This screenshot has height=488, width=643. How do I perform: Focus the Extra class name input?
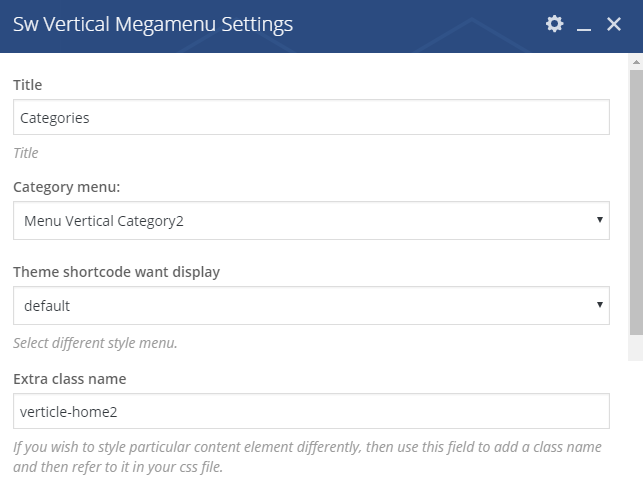(311, 411)
